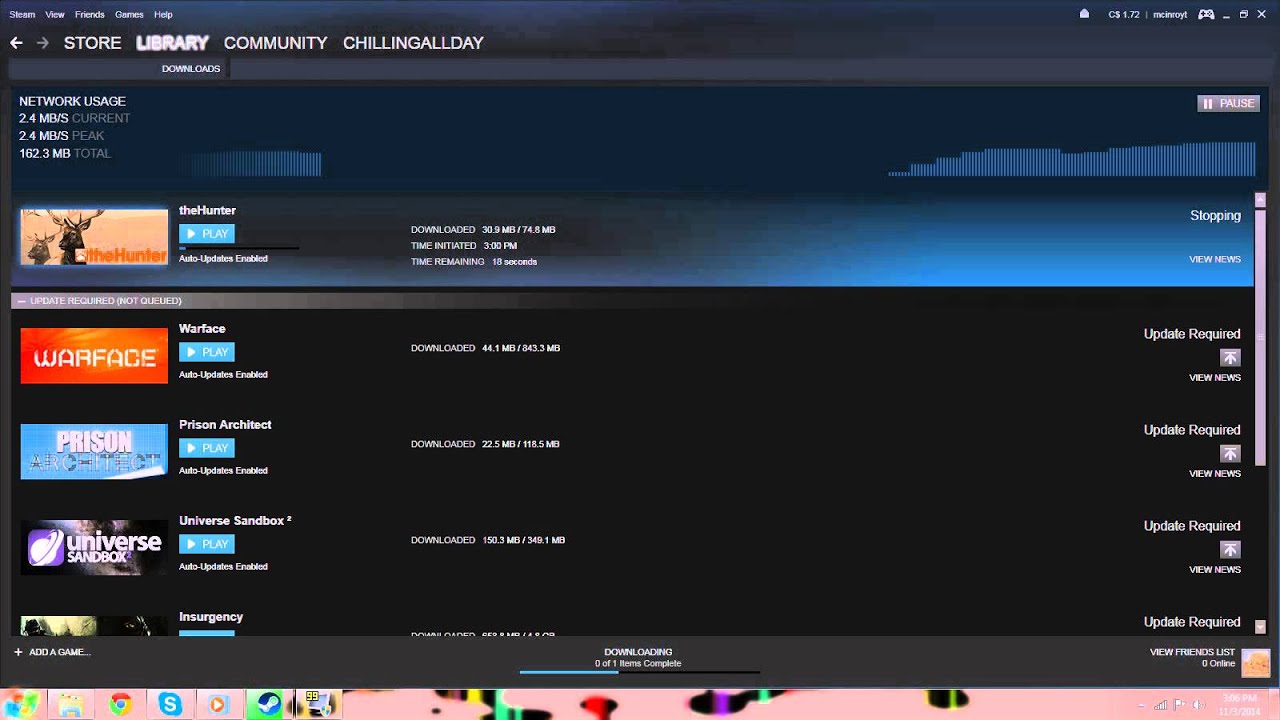The image size is (1280, 720).
Task: Queue the Warface update arrow icon
Action: click(x=1230, y=358)
